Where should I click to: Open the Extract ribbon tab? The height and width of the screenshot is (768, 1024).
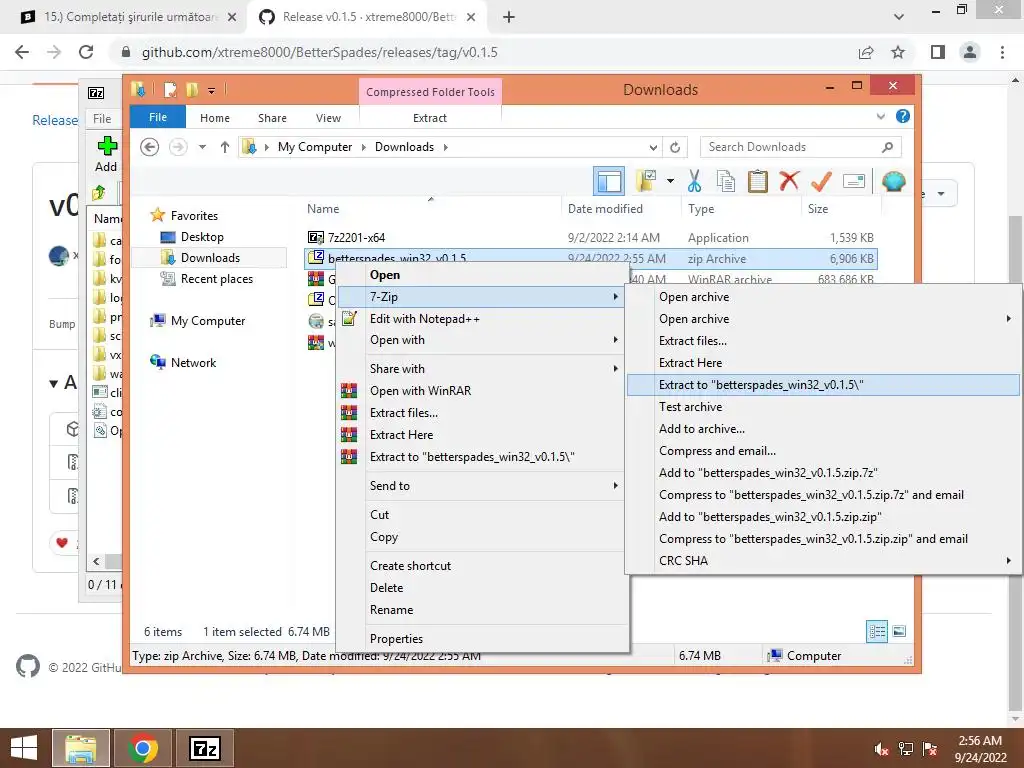pyautogui.click(x=430, y=118)
